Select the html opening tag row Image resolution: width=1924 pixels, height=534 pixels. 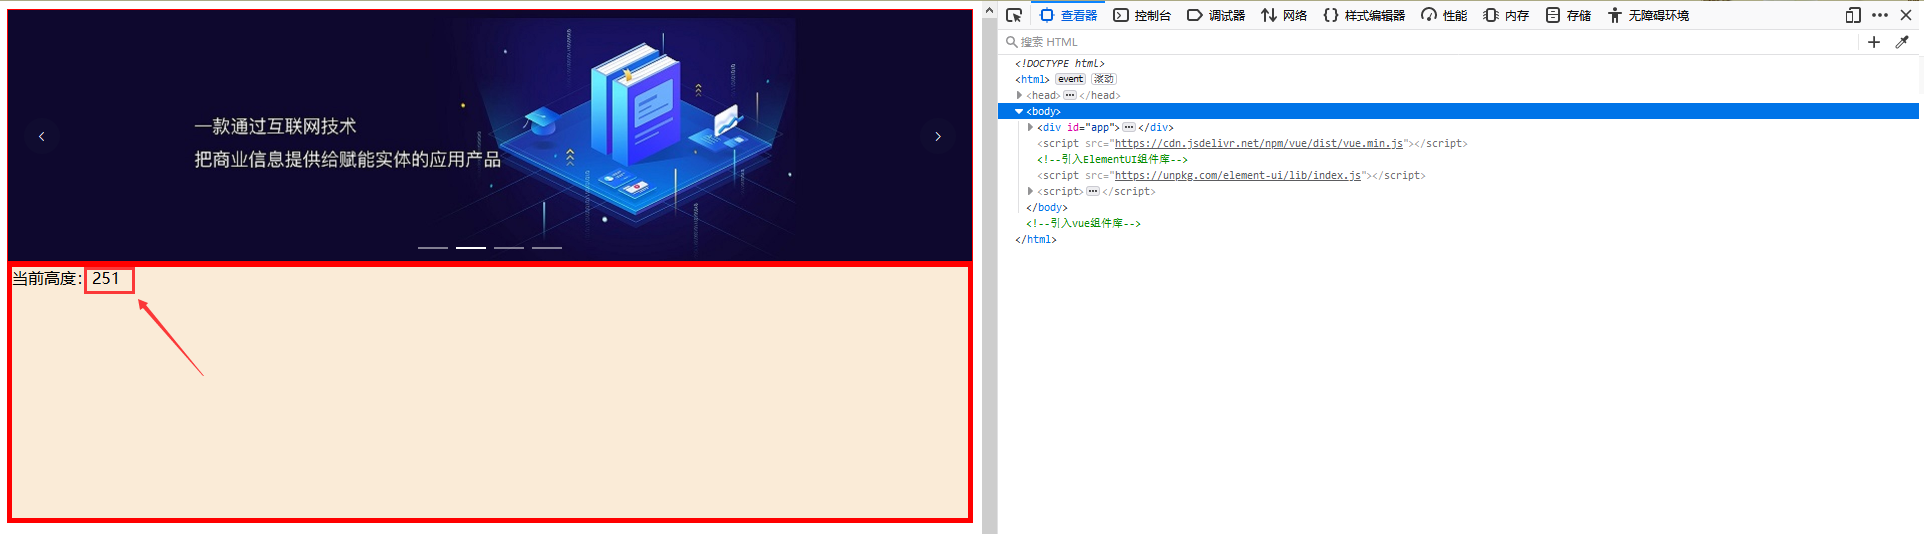coord(1032,79)
